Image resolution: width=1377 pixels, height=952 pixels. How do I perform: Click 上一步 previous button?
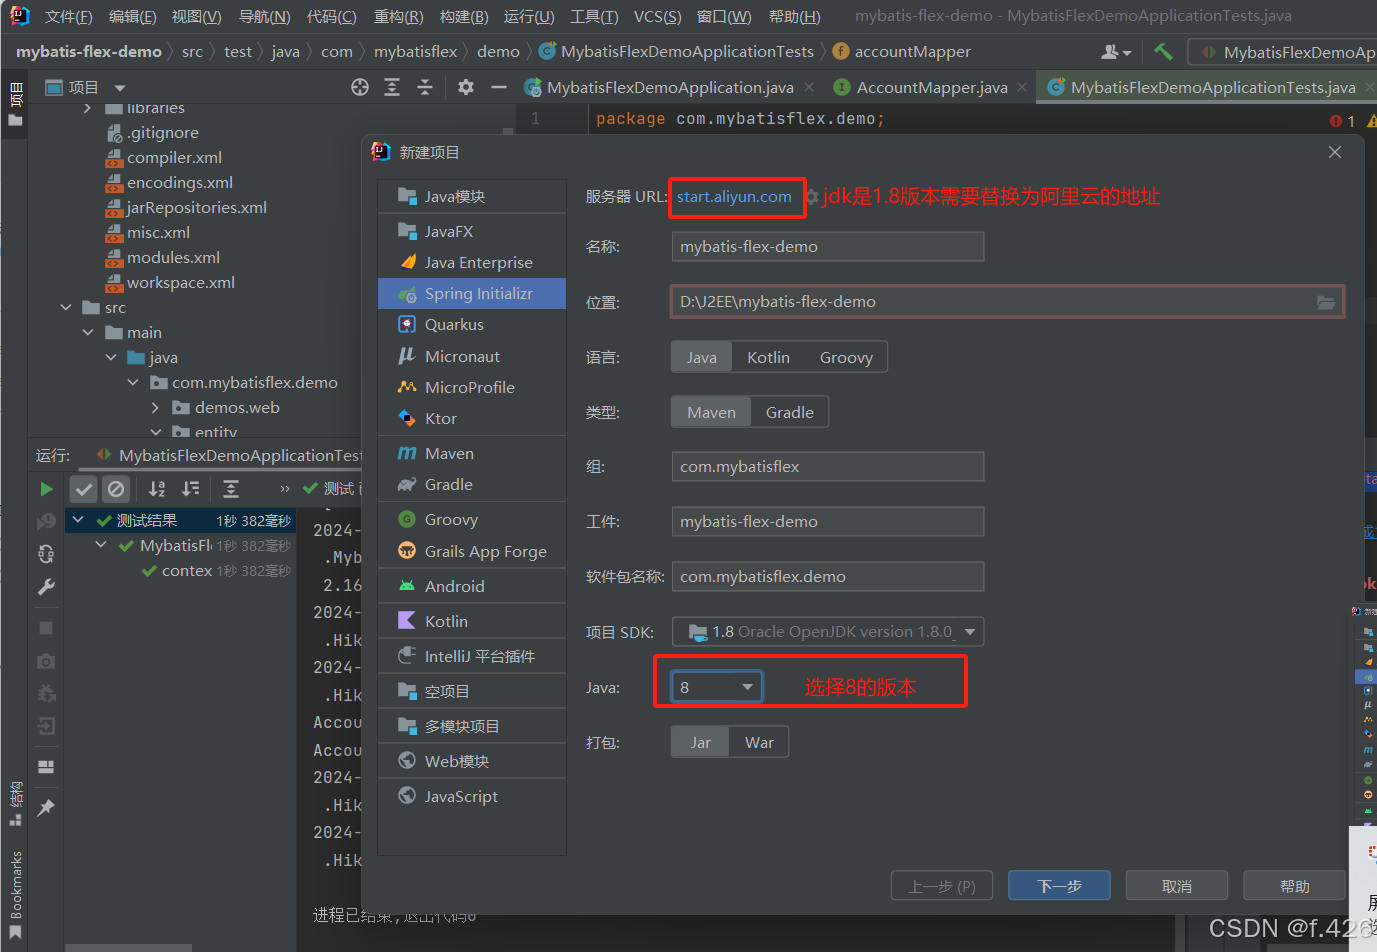(x=941, y=886)
